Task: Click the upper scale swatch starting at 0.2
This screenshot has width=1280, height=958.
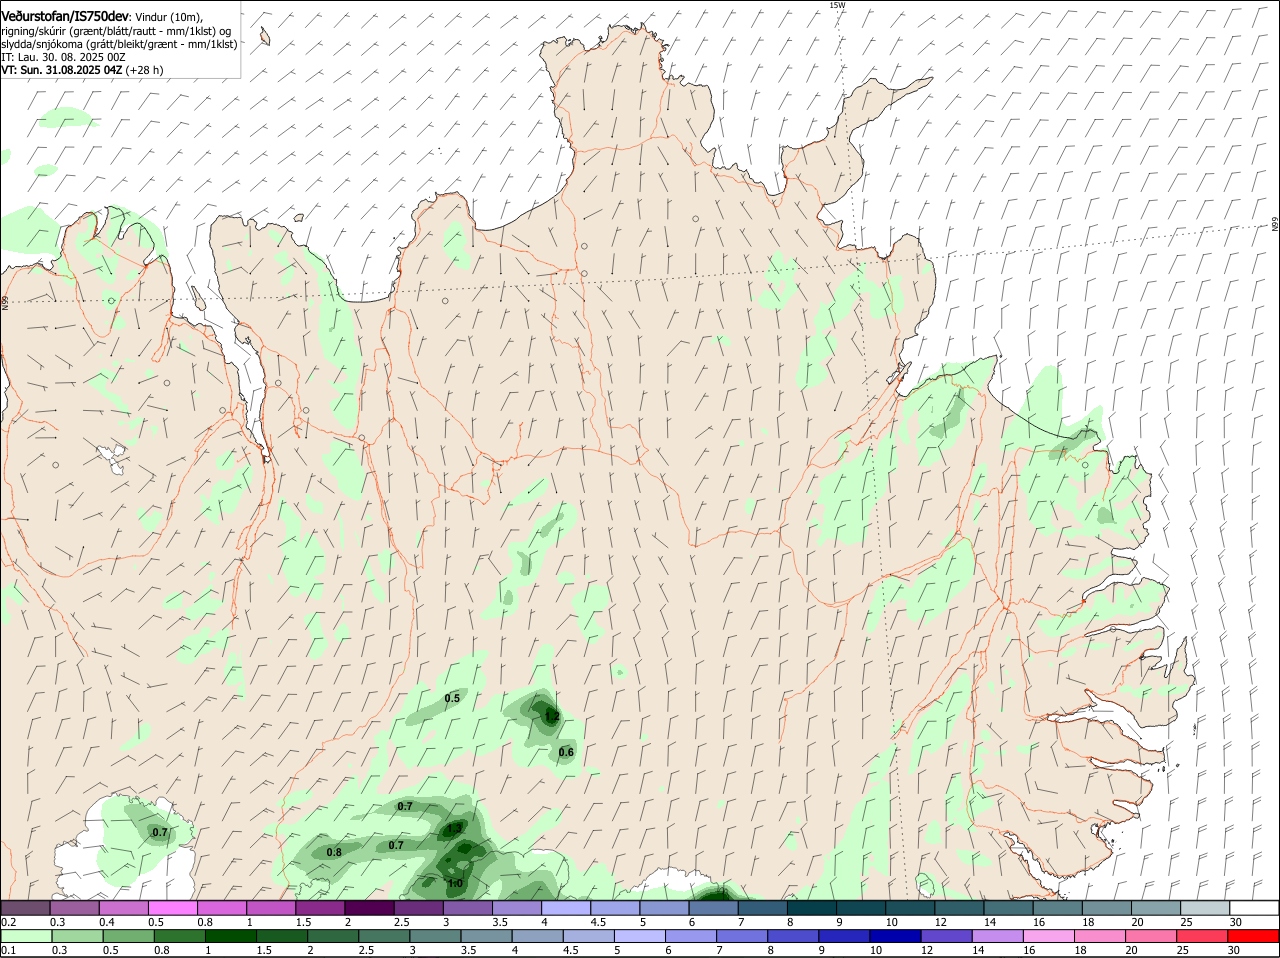Action: (x=25, y=908)
